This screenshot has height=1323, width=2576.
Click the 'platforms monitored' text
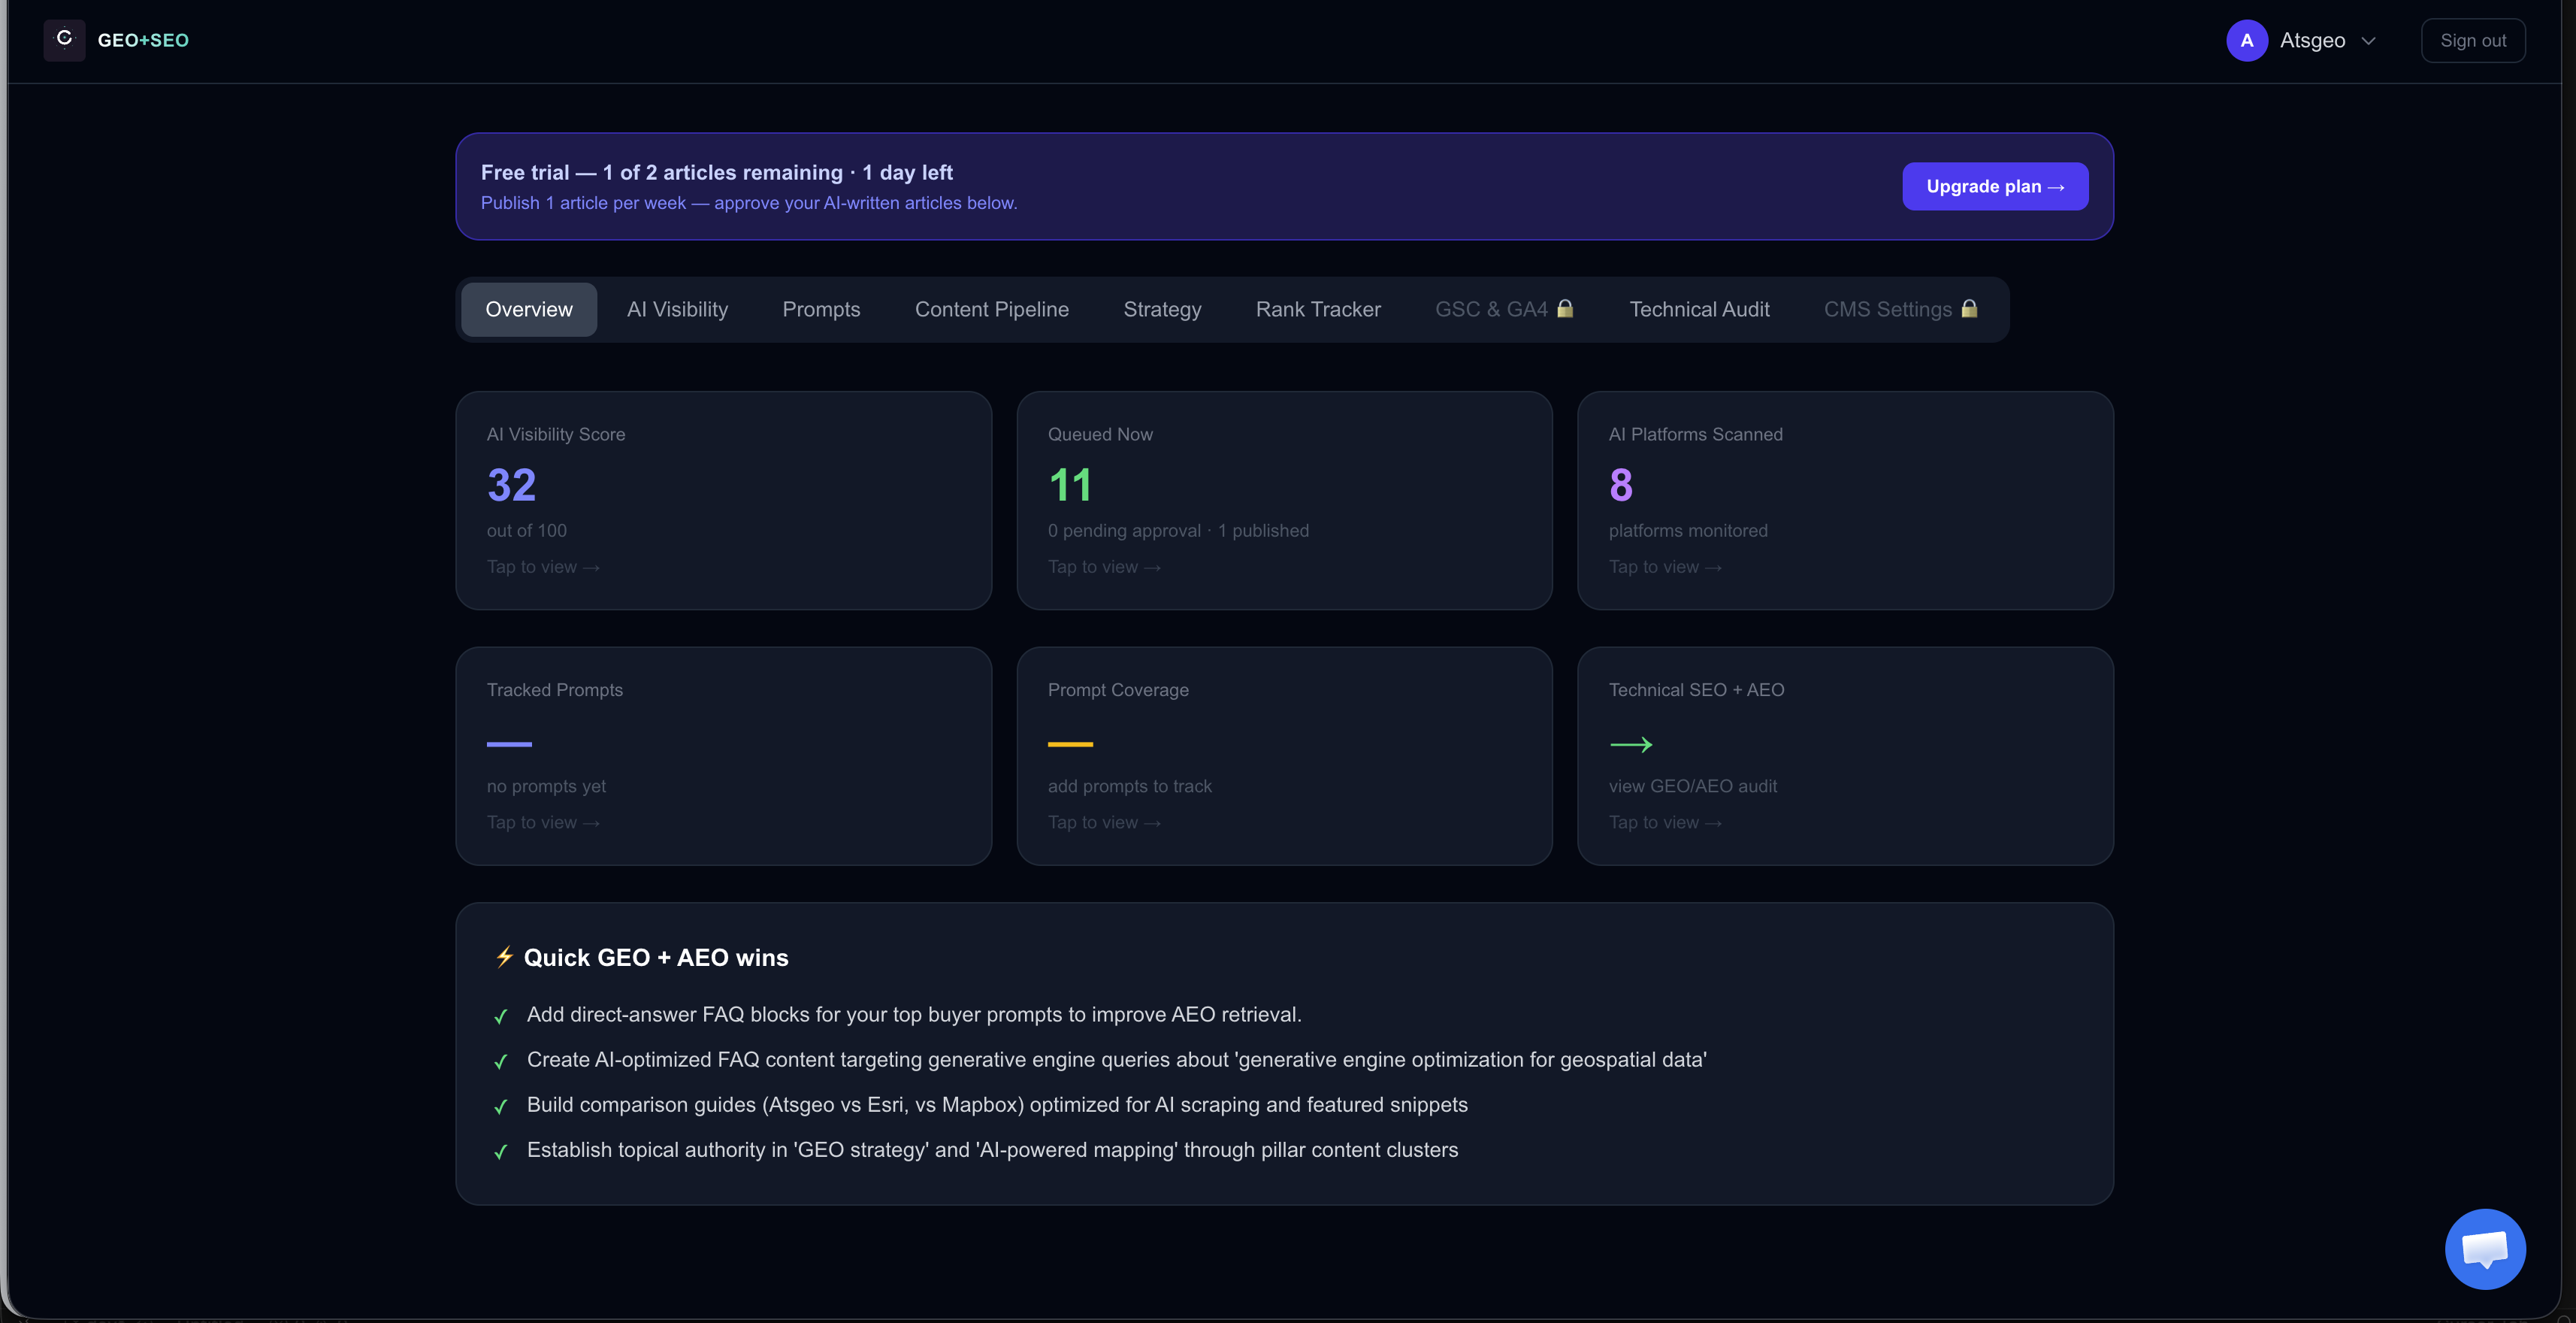coord(1688,531)
